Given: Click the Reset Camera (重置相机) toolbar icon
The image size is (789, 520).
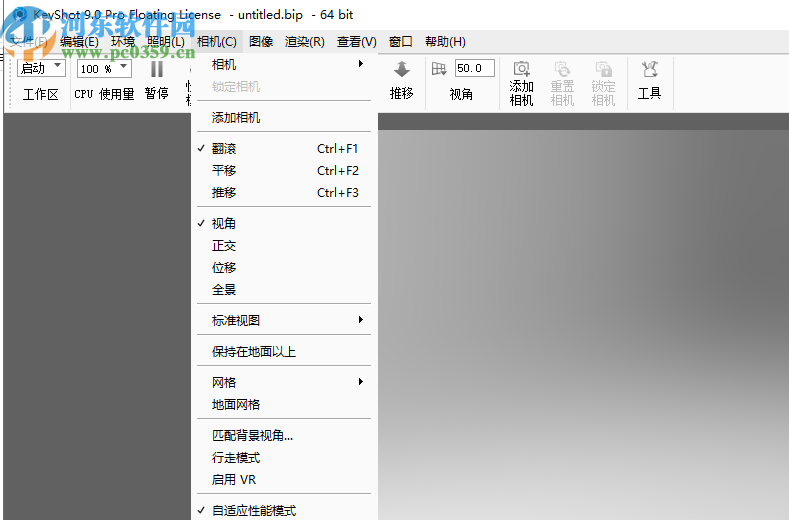Looking at the screenshot, I should pyautogui.click(x=562, y=69).
